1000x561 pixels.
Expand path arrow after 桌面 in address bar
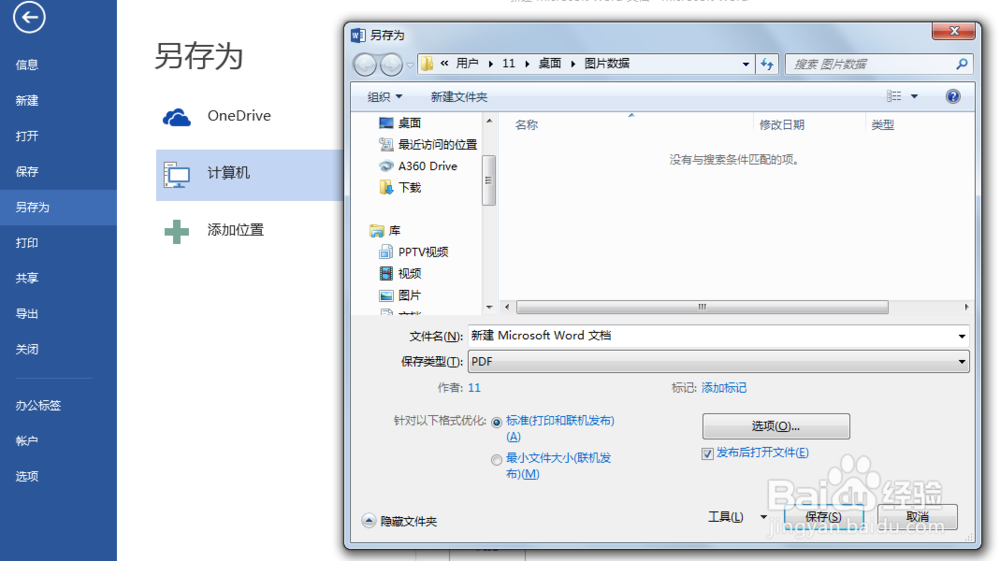tap(573, 64)
